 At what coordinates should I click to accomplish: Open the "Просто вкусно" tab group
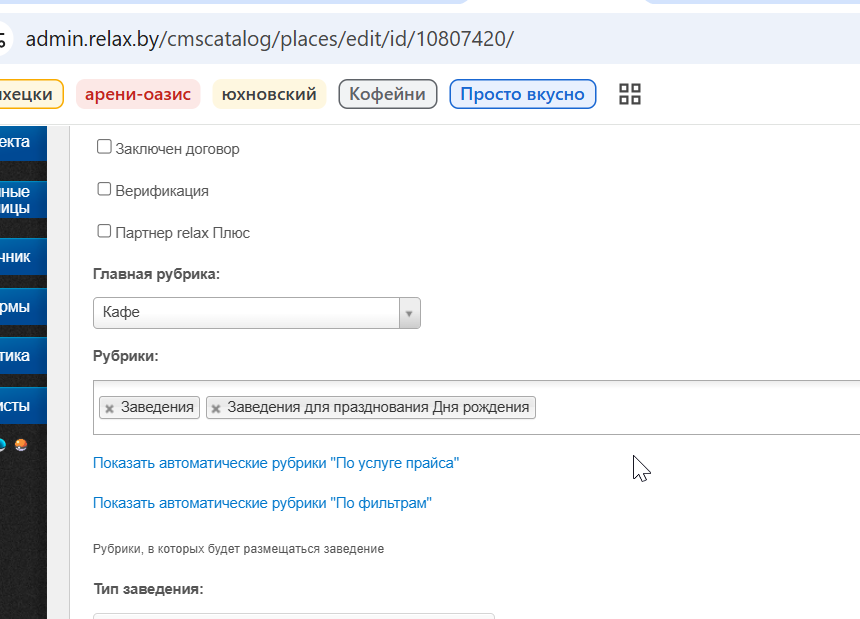523,94
